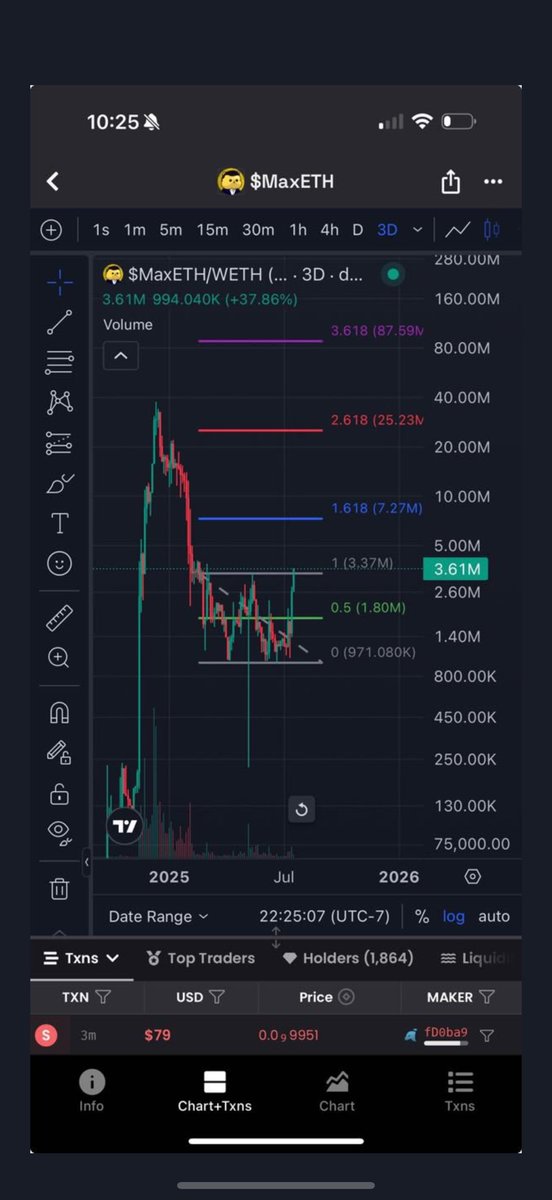This screenshot has height=1200, width=552.
Task: Choose the 5m timeframe
Action: pos(171,230)
